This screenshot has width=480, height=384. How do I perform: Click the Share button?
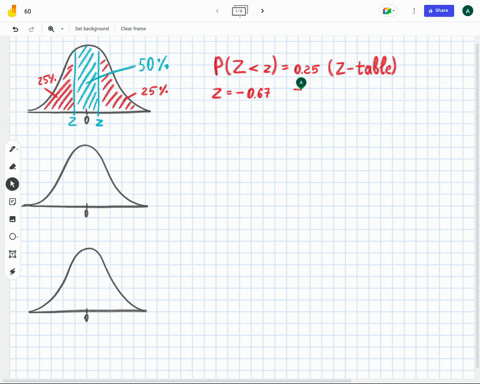coord(439,11)
